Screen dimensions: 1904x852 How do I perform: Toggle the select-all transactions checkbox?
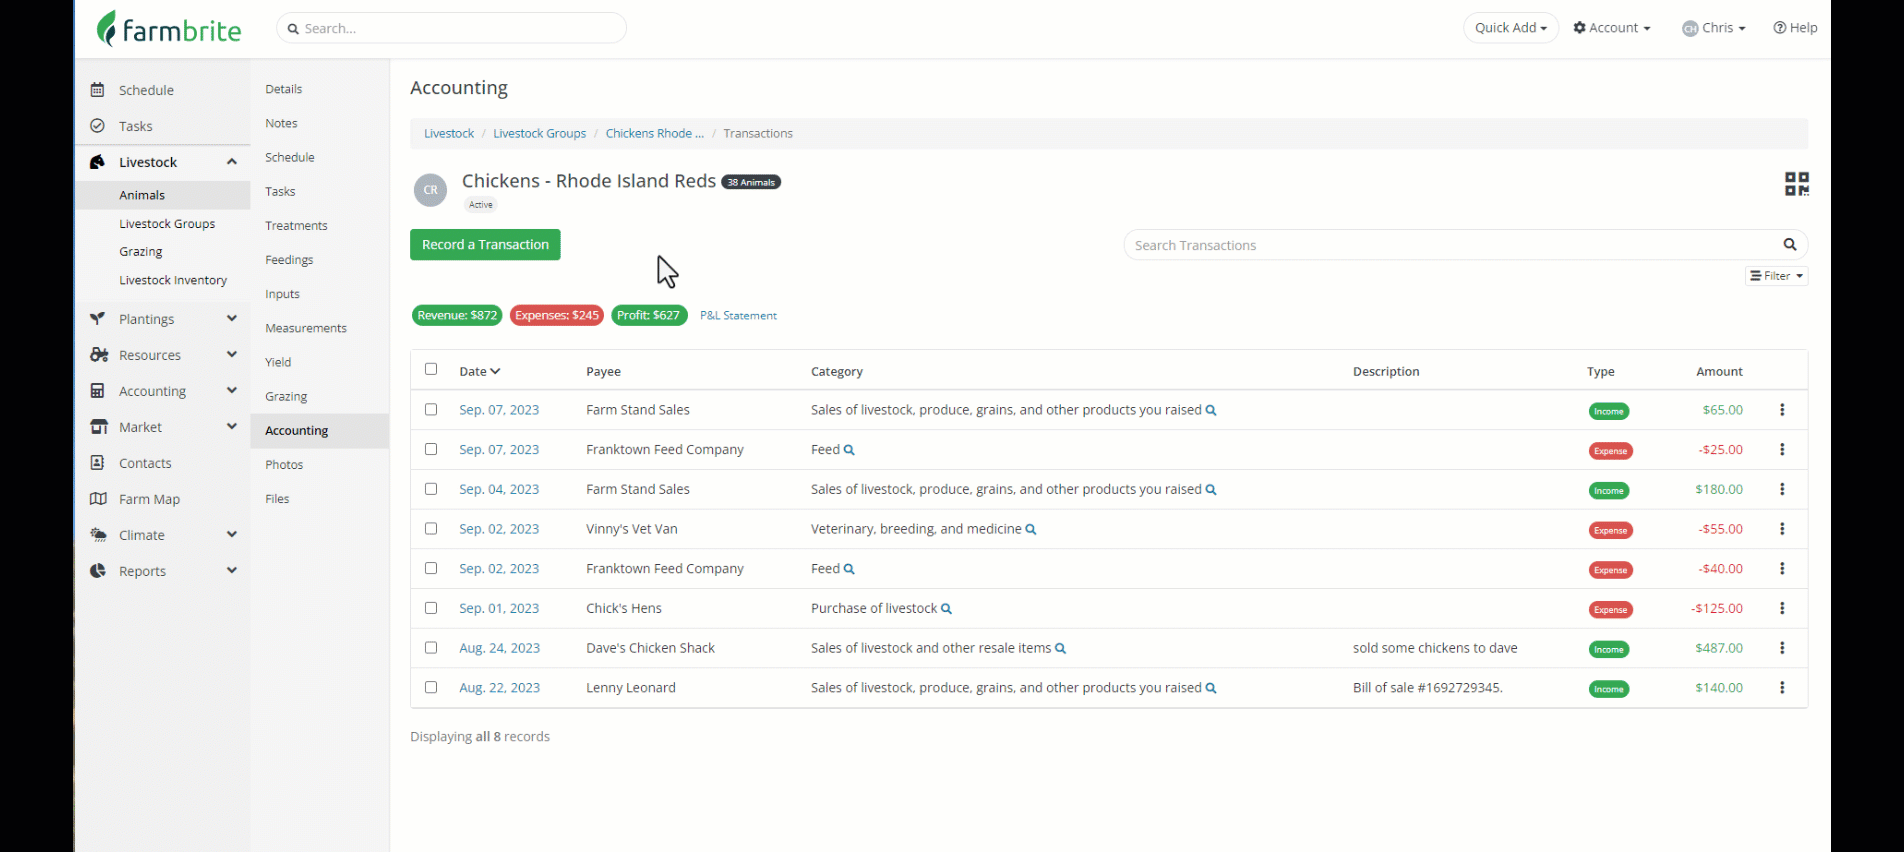point(431,369)
